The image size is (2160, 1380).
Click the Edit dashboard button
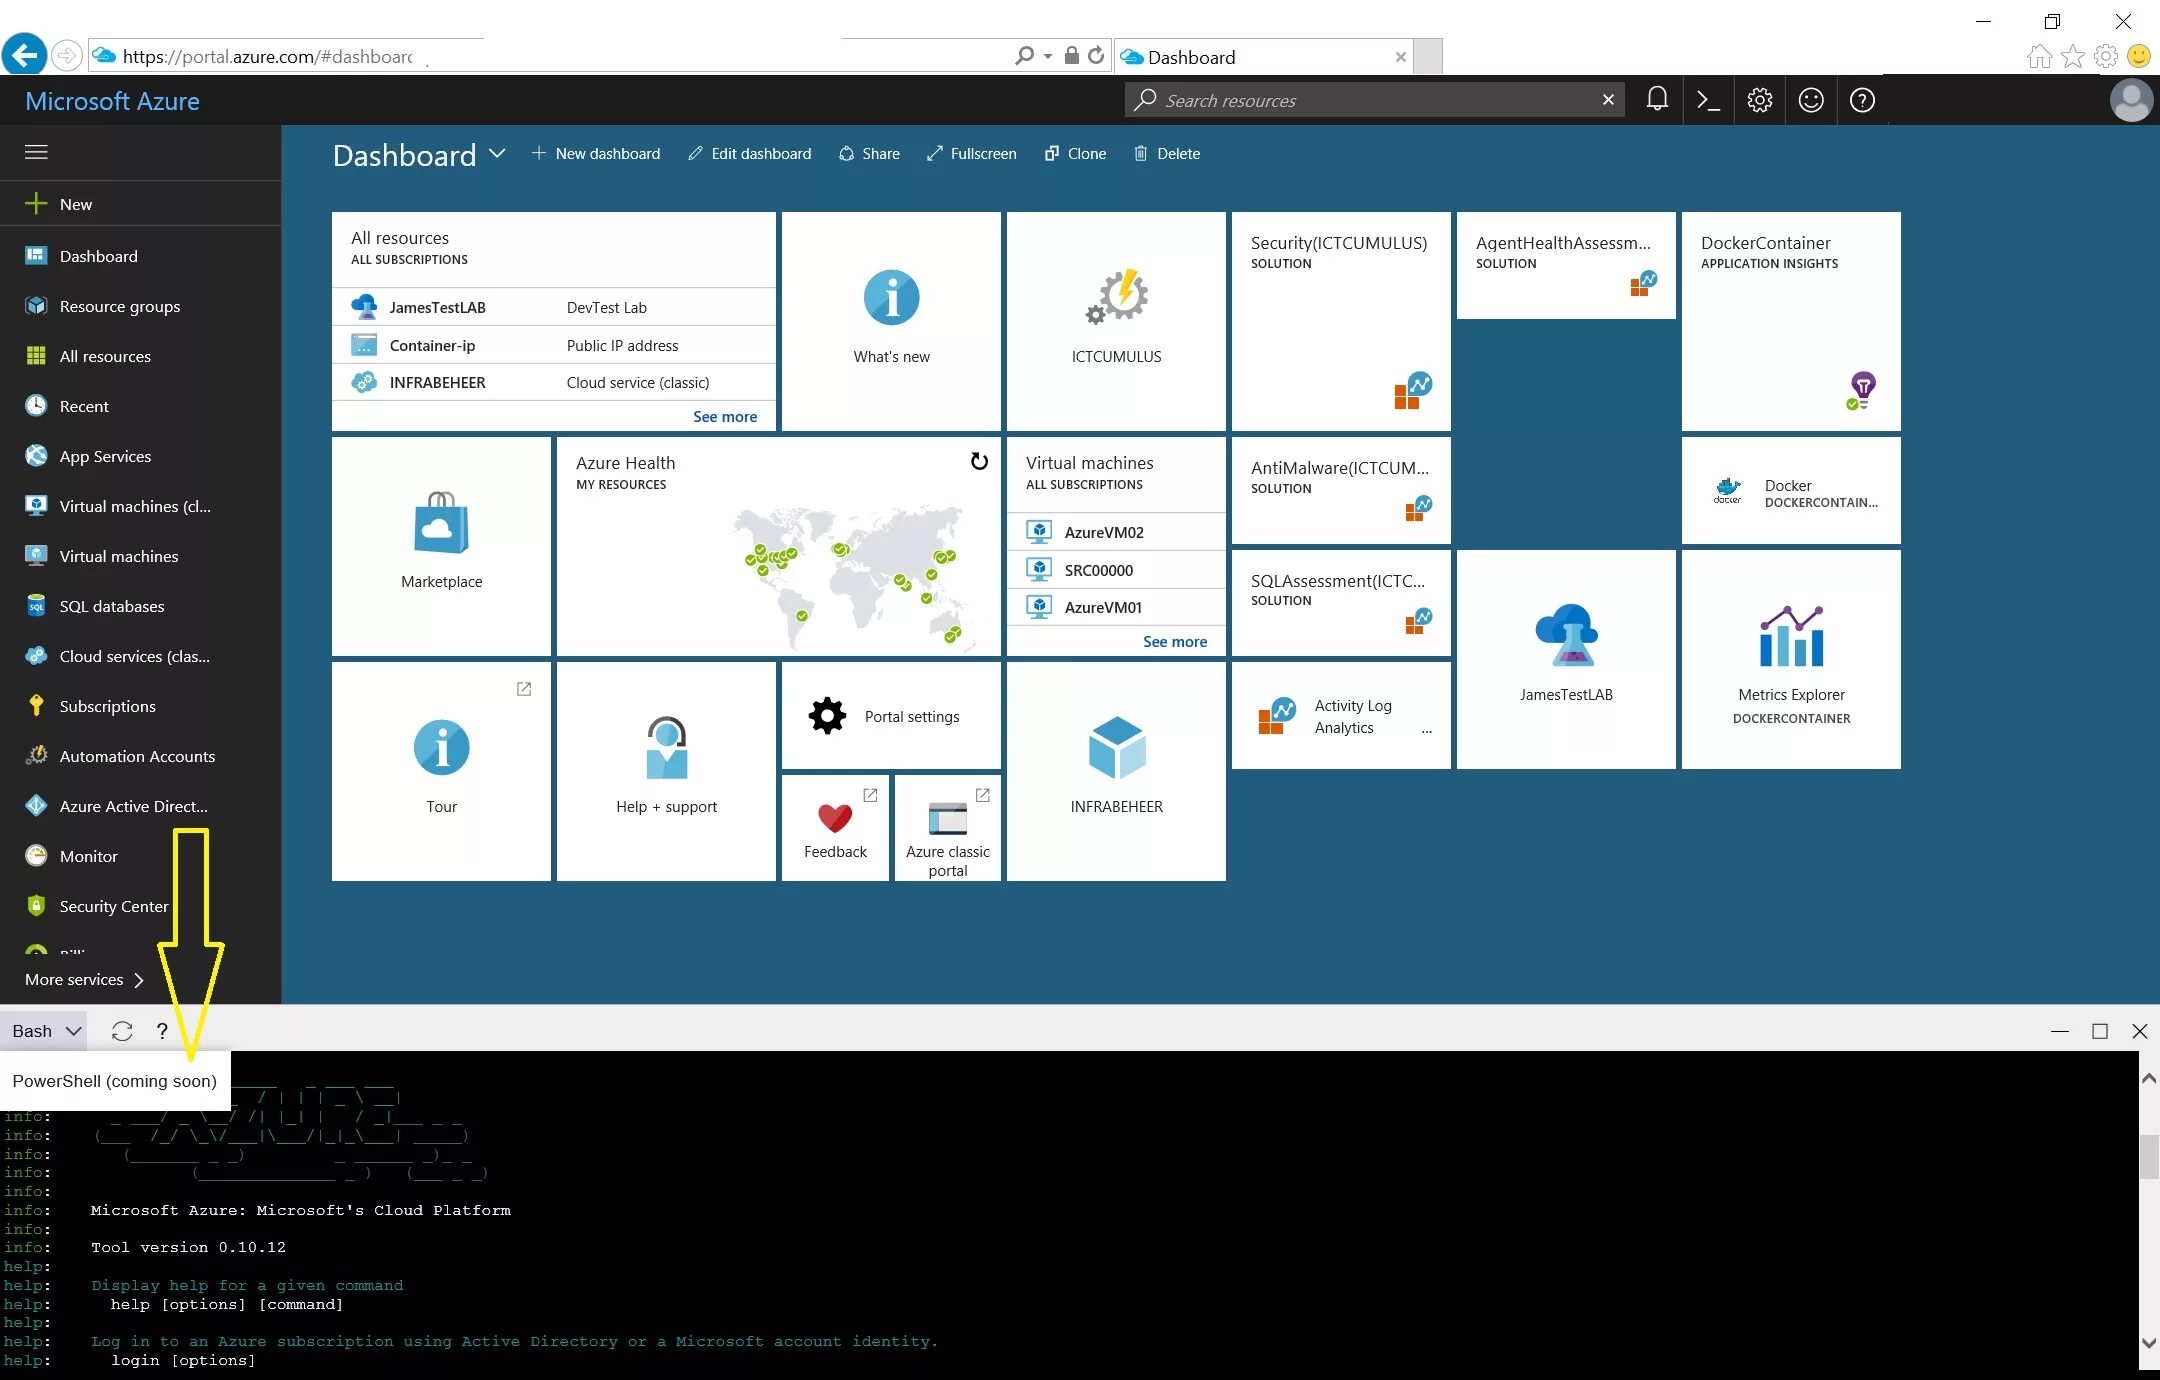pyautogui.click(x=750, y=154)
